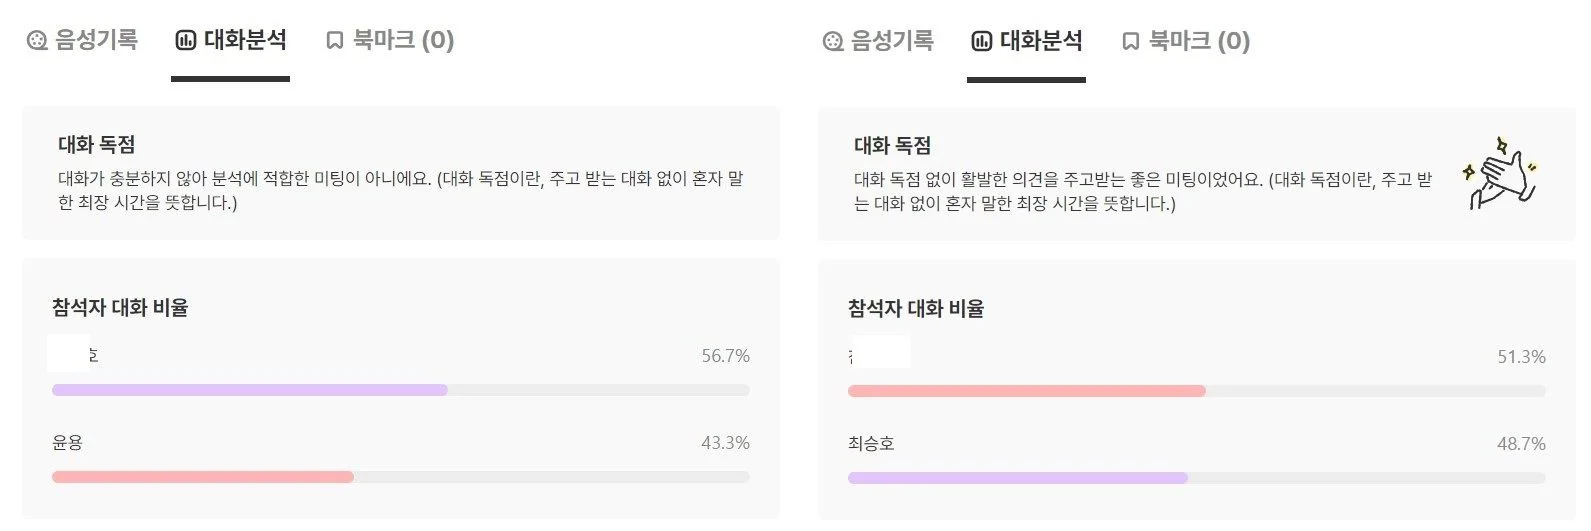This screenshot has height=531, width=1591.
Task: Select the 음성기록 icon in the right panel
Action: tap(833, 42)
